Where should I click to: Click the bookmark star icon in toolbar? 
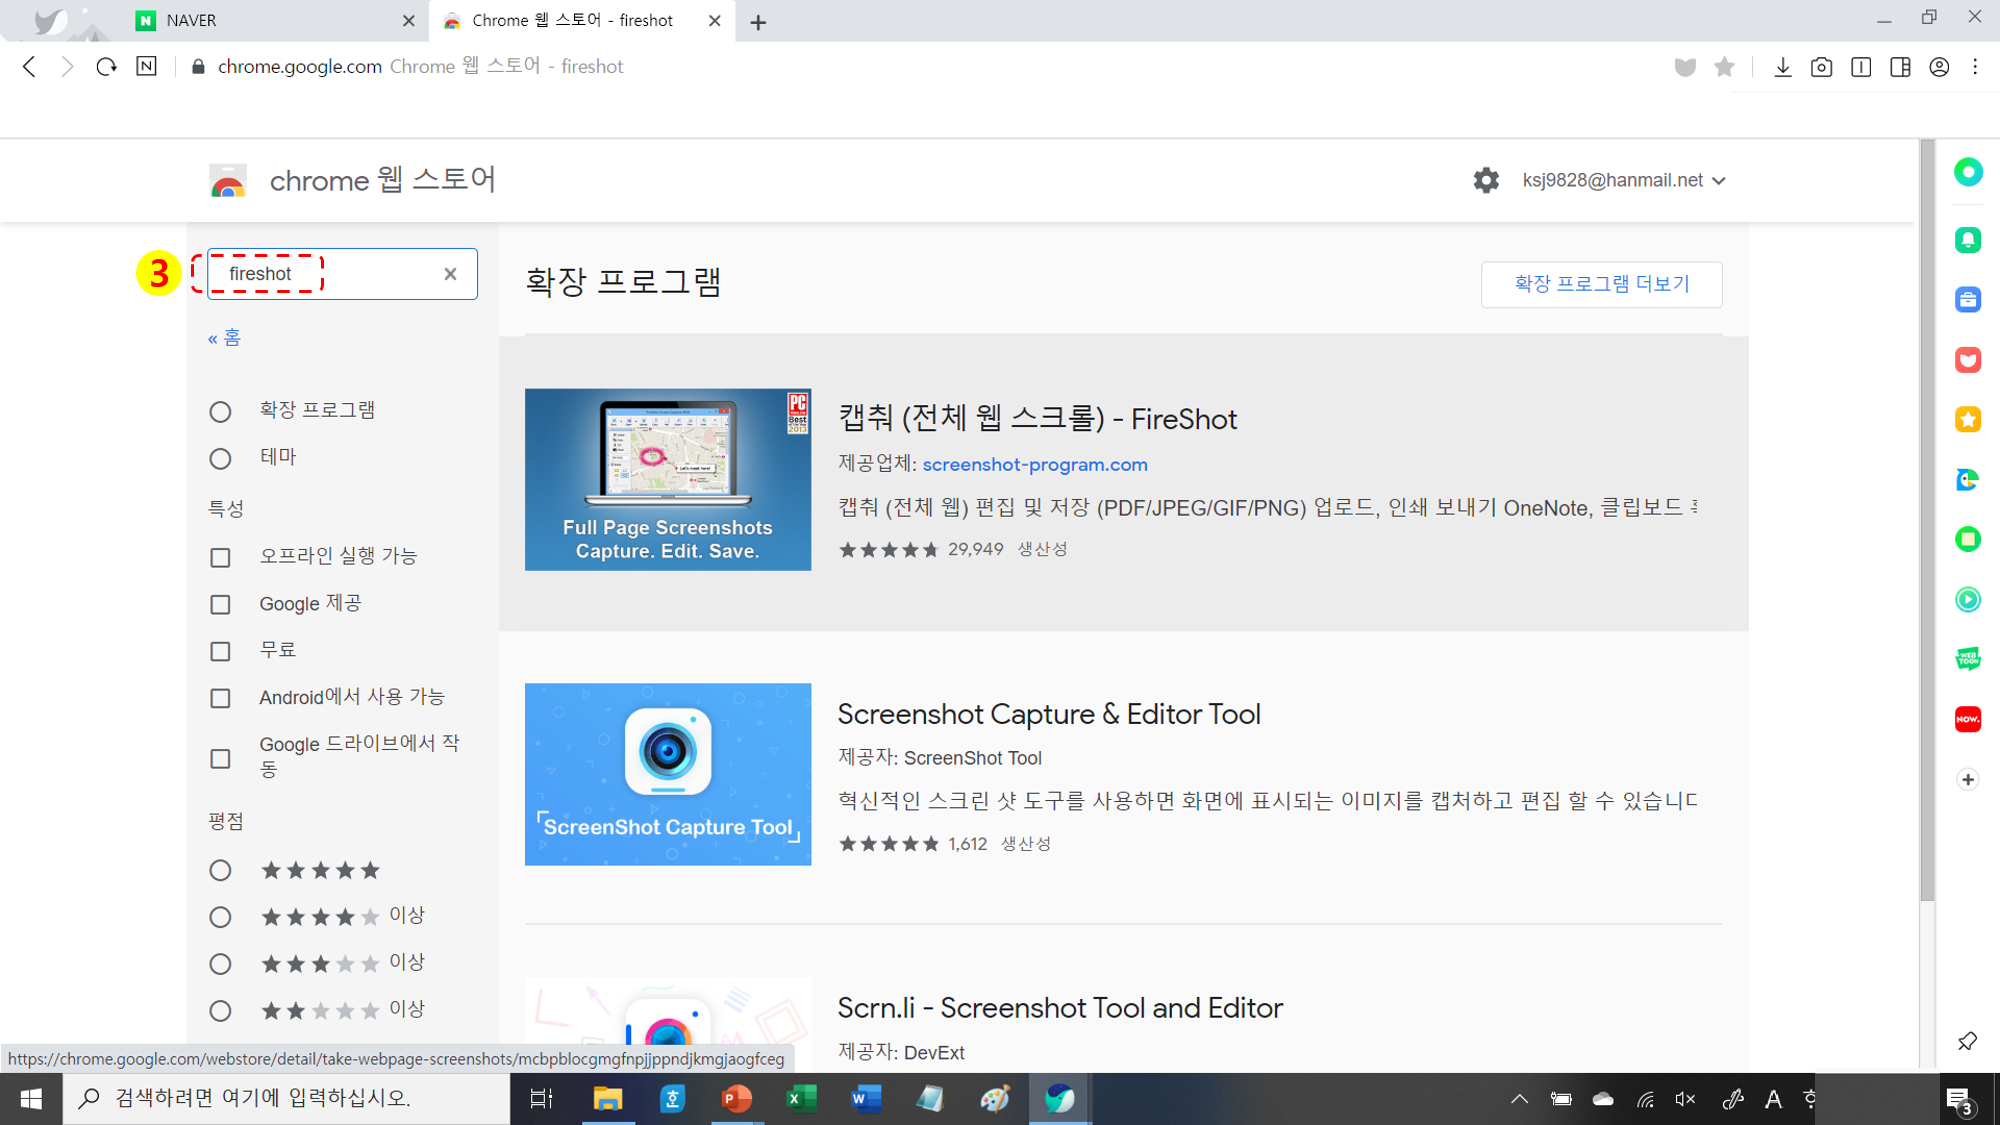(x=1724, y=67)
